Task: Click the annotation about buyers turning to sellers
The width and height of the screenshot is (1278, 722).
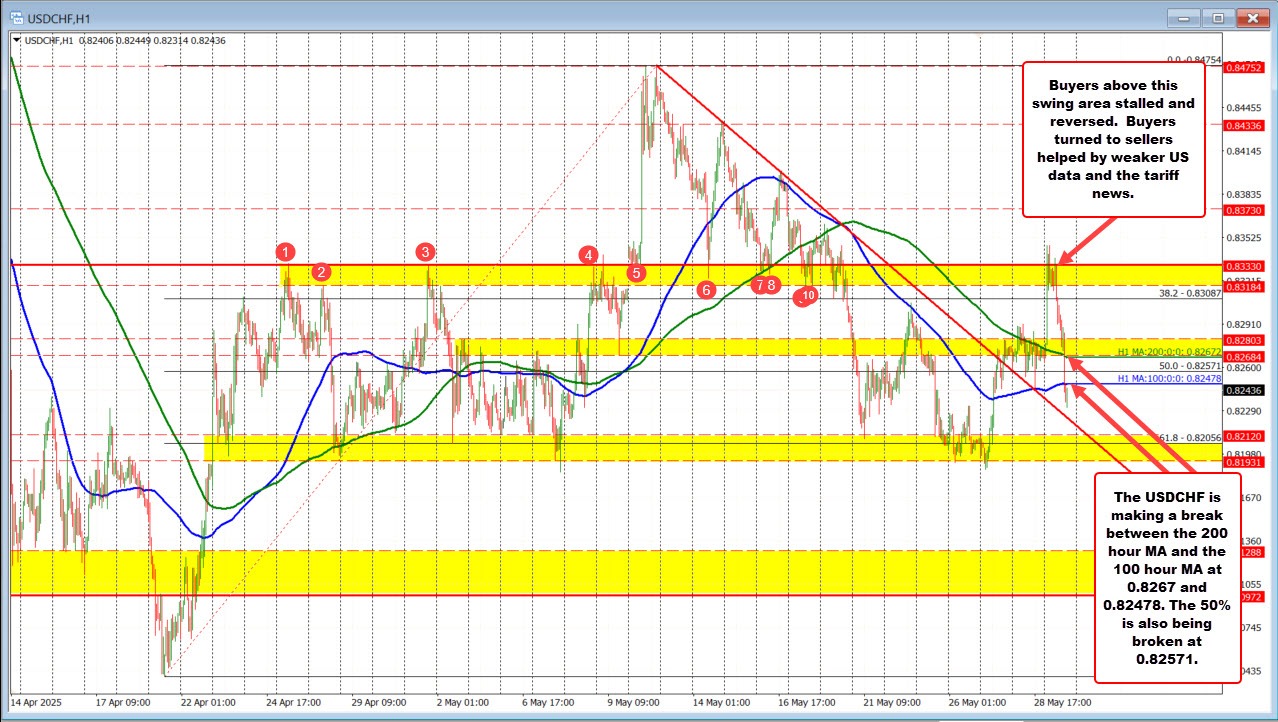Action: coord(1113,140)
